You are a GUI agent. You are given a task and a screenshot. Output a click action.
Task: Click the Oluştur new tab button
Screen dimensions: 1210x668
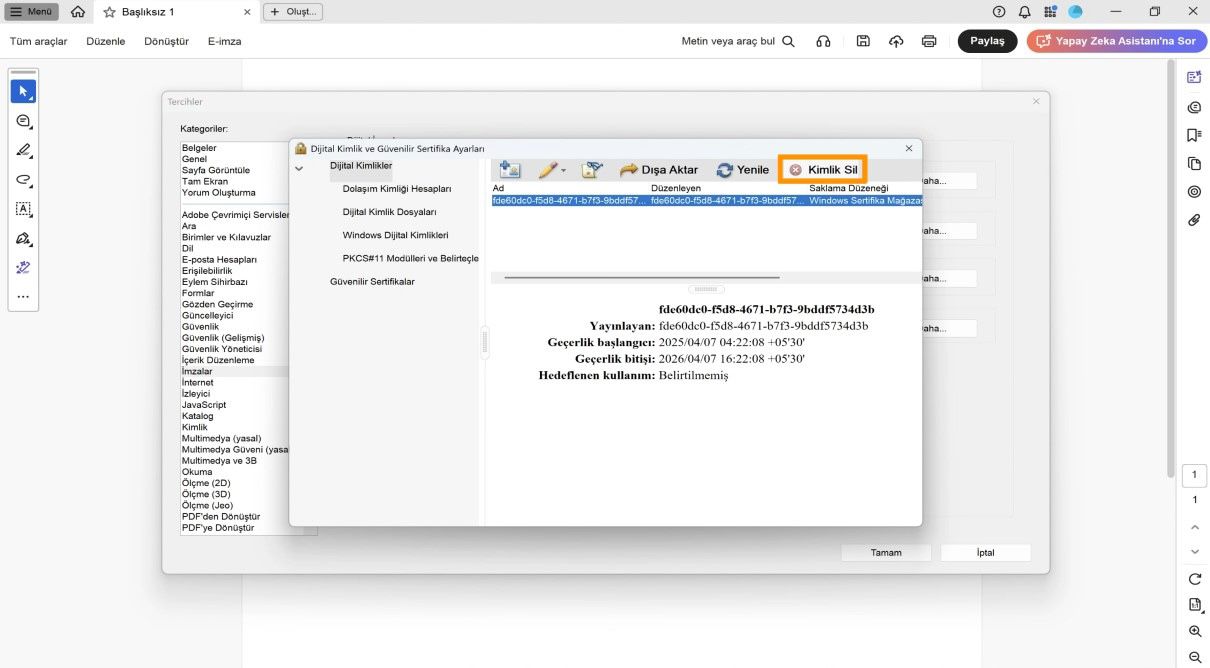pos(293,12)
